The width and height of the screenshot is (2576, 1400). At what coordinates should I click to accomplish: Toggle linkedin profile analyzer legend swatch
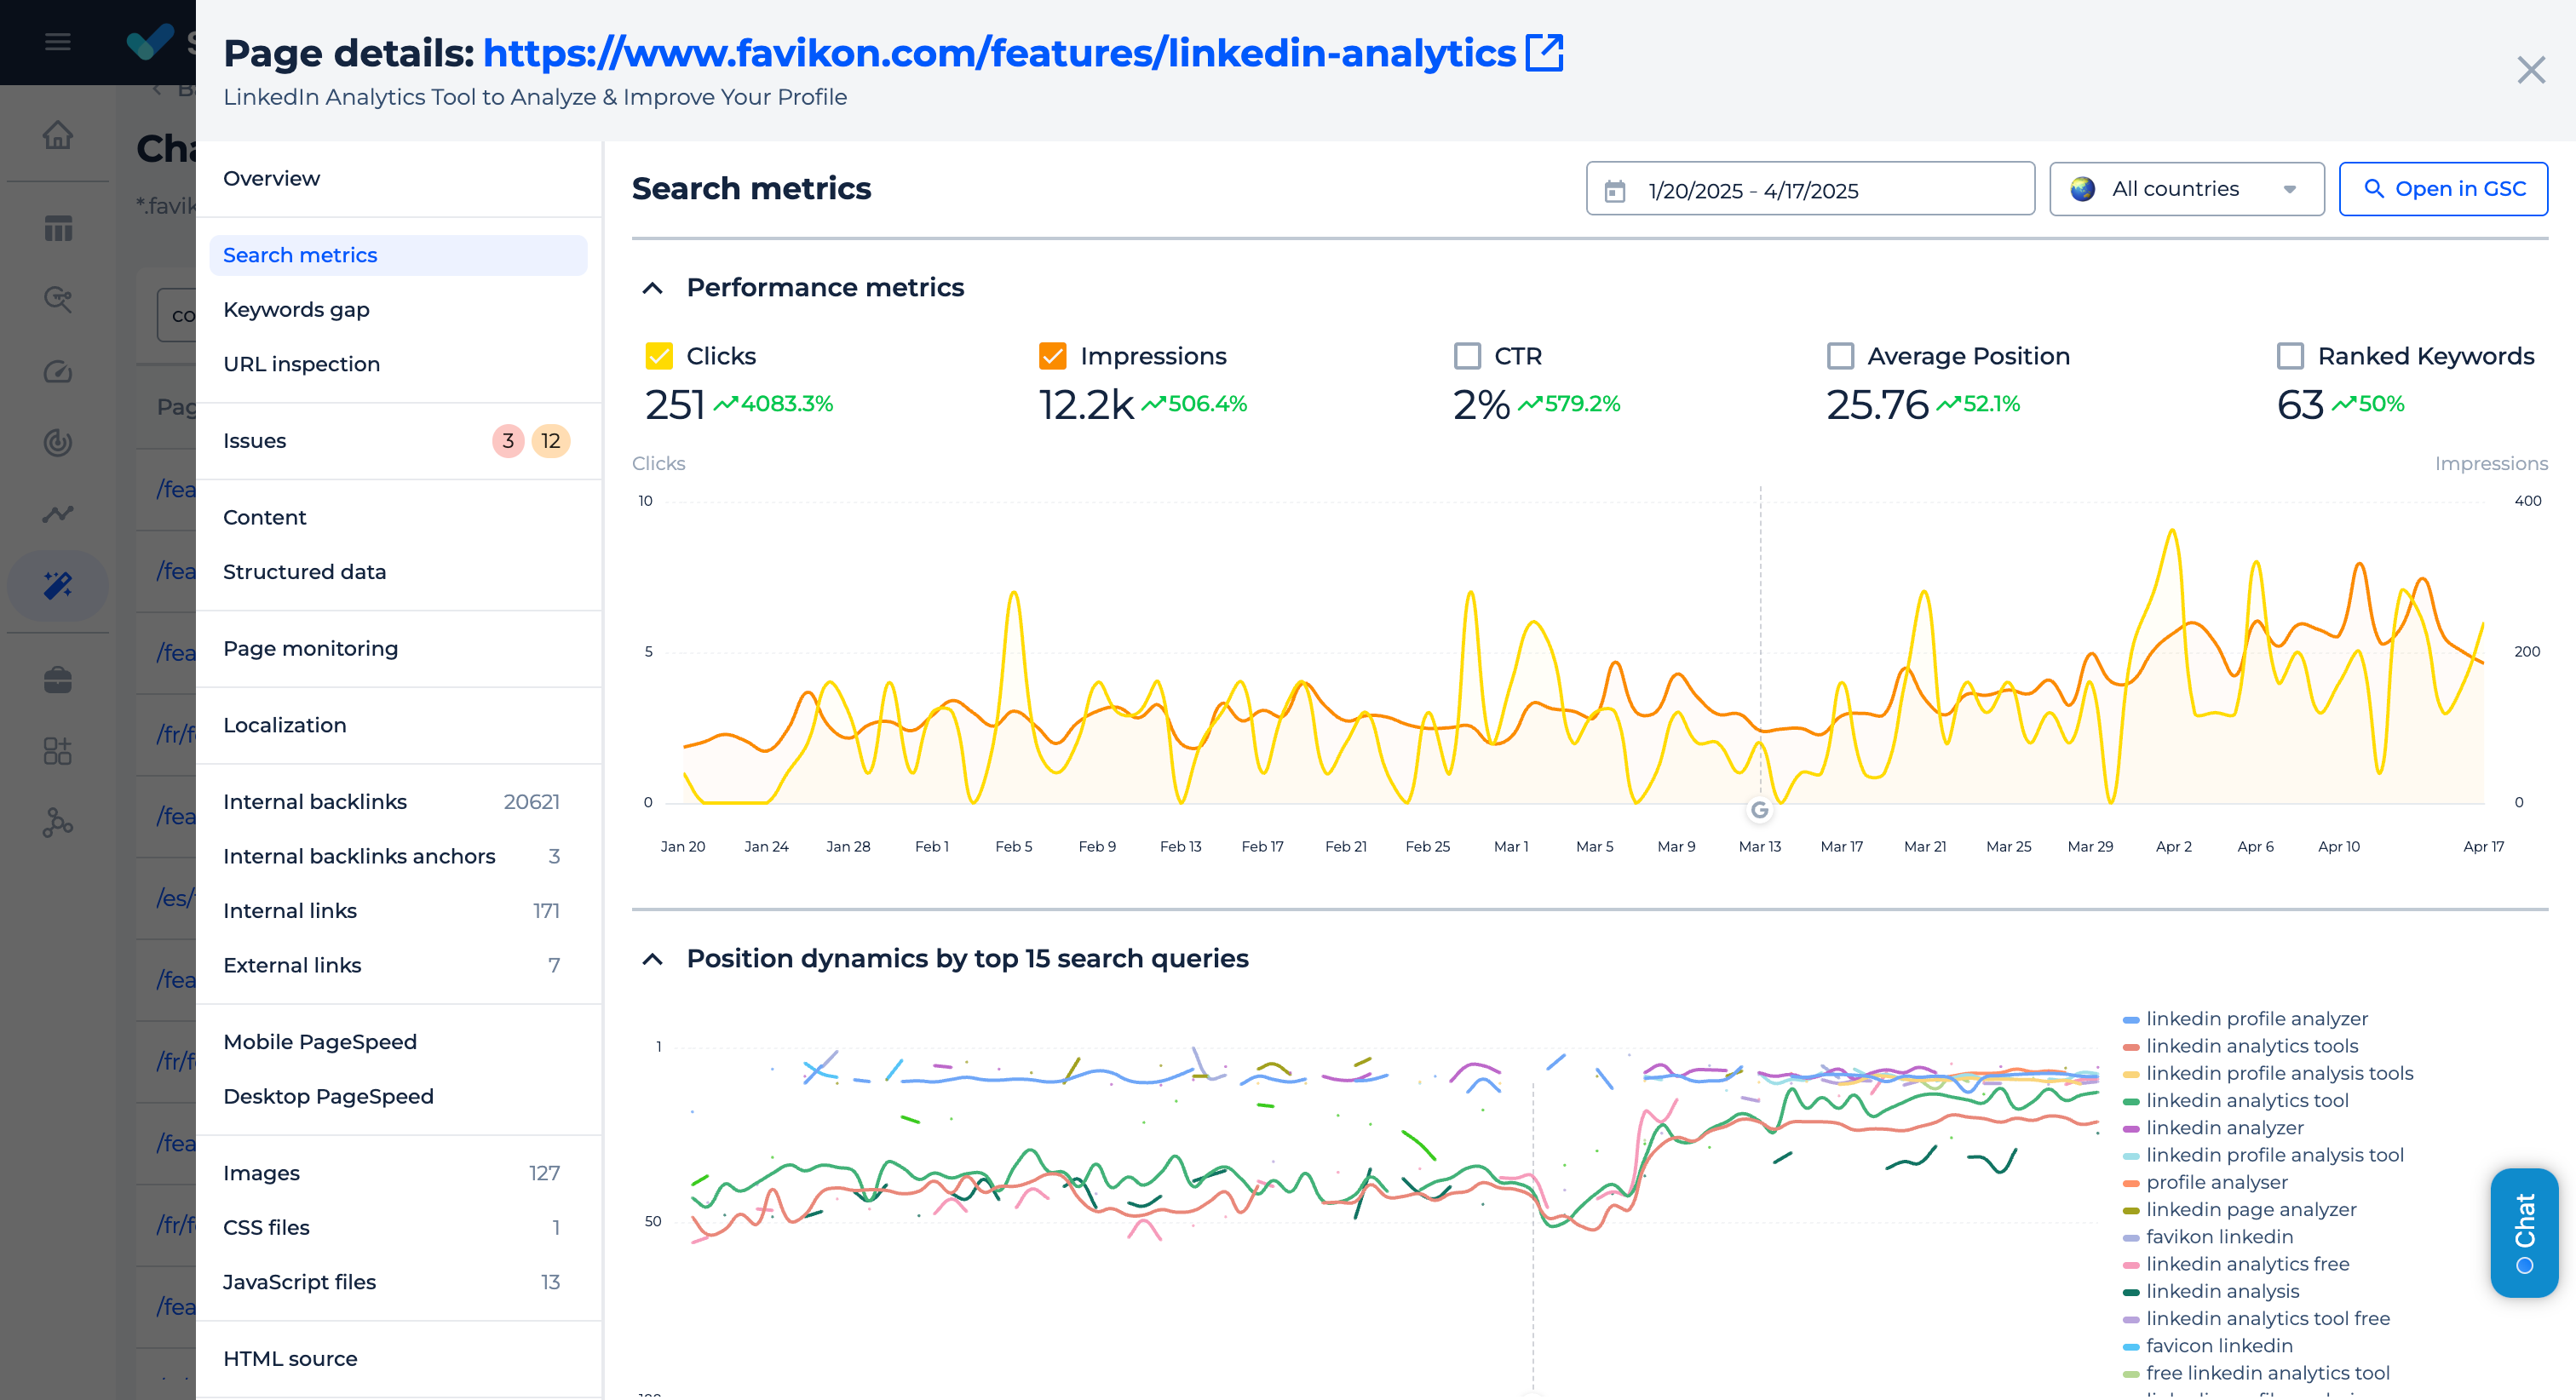(2131, 1019)
